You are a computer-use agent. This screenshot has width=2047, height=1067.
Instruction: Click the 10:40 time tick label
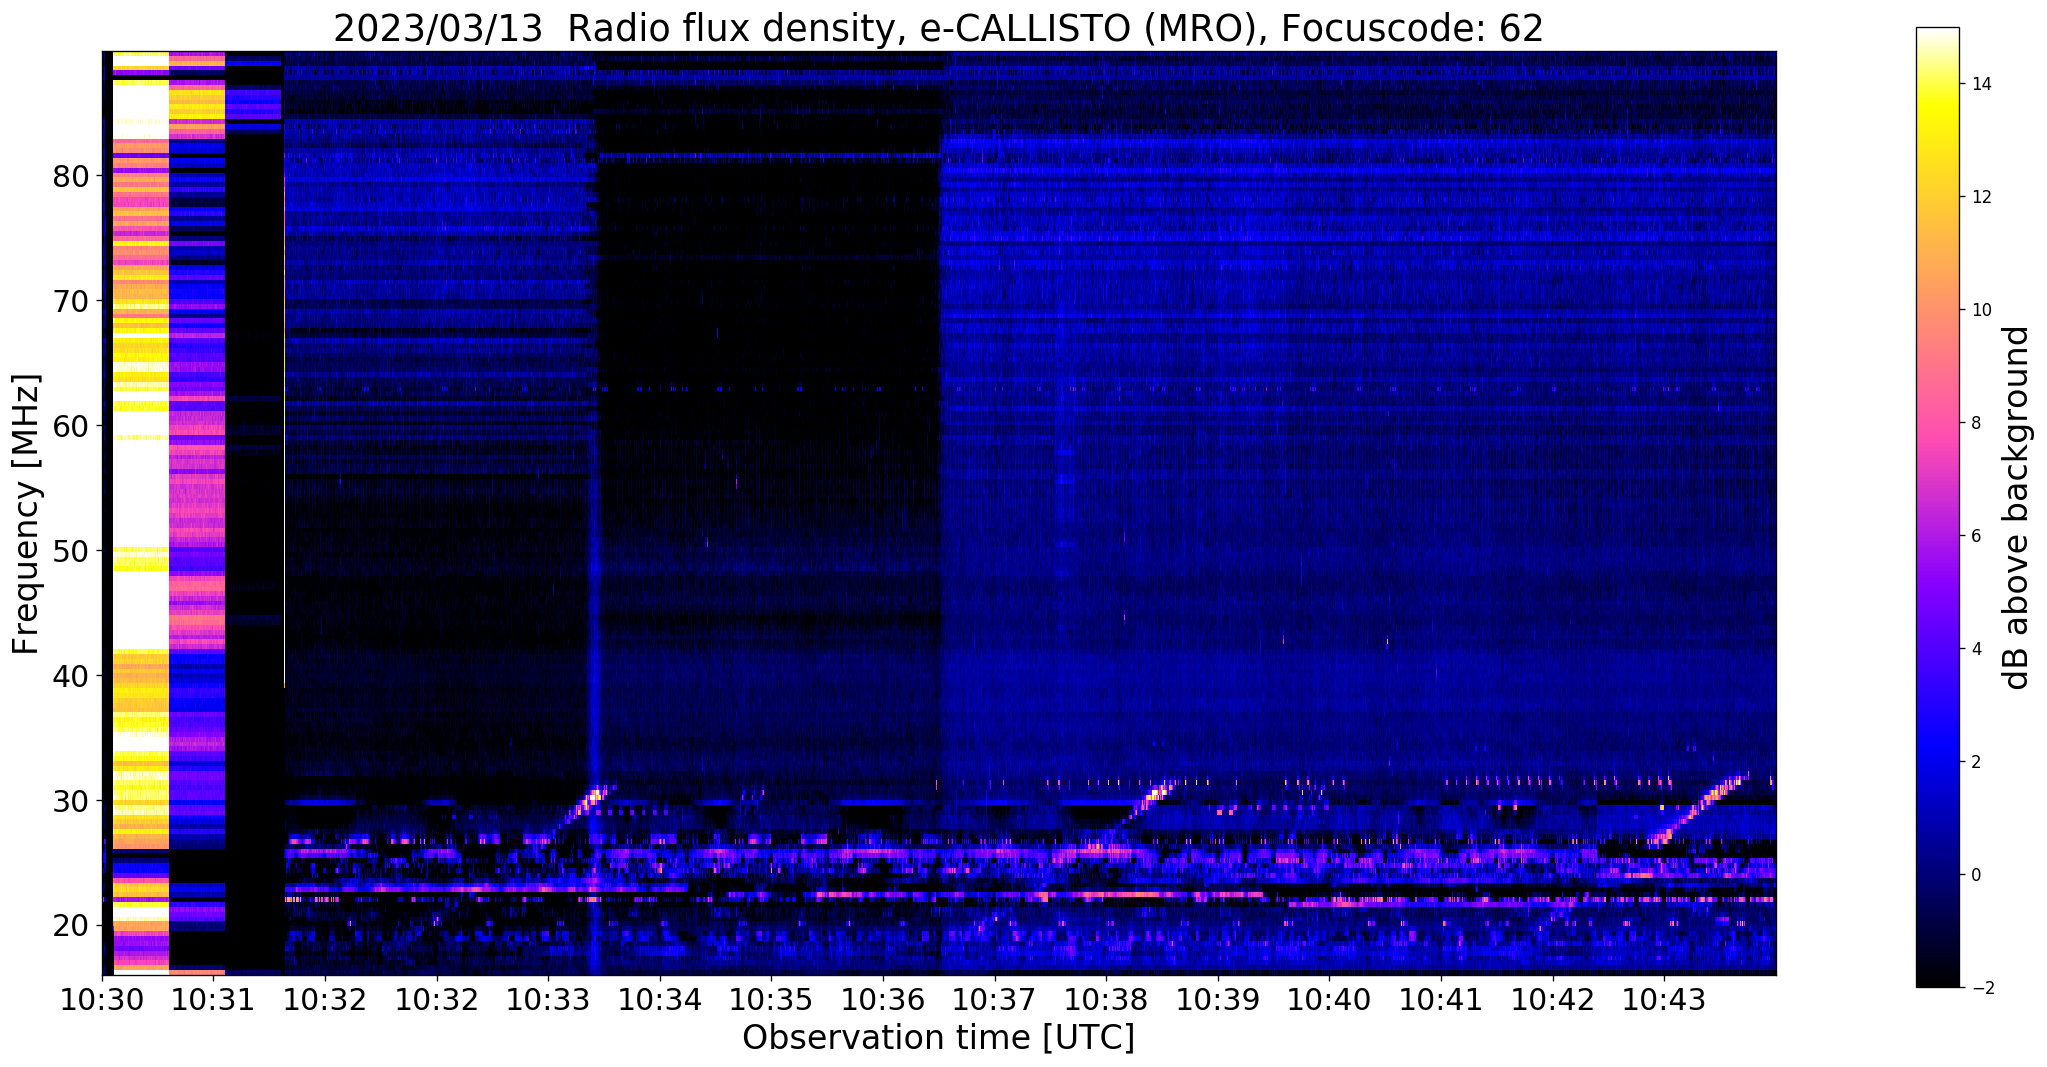(x=1329, y=1000)
